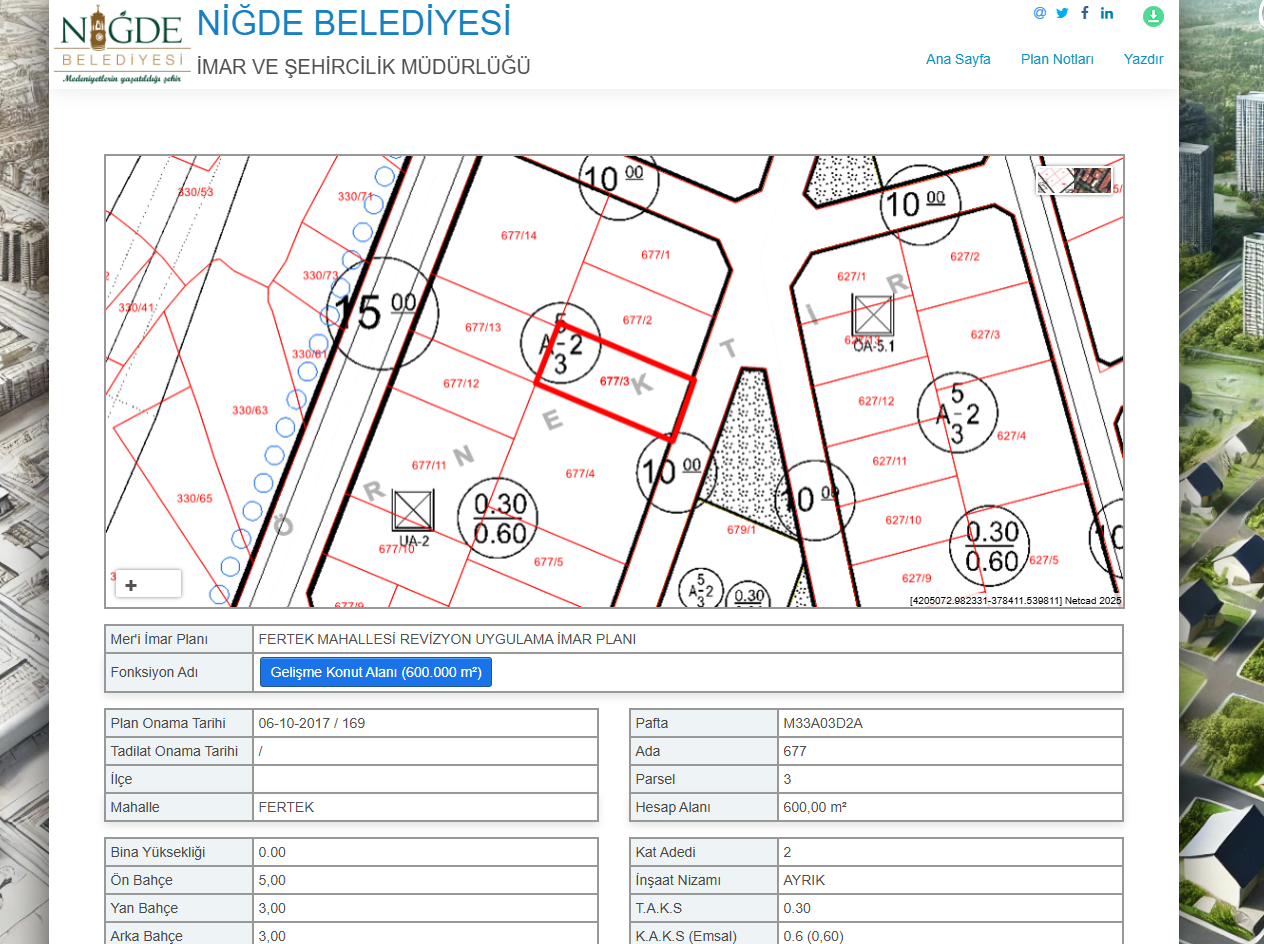Screen dimensions: 1264x944
Task: Click parcel 330/65 on the map
Action: click(194, 498)
